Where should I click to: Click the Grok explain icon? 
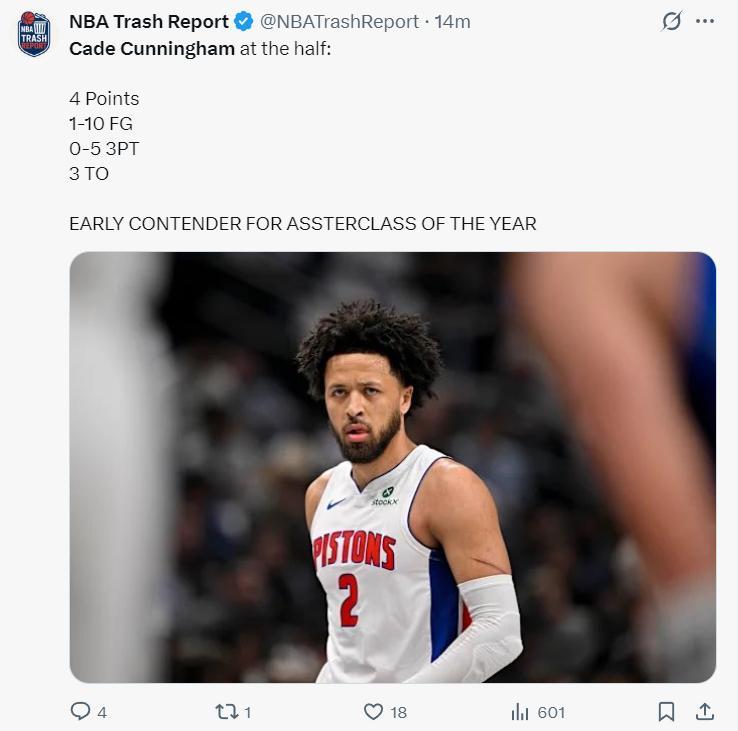tap(671, 21)
